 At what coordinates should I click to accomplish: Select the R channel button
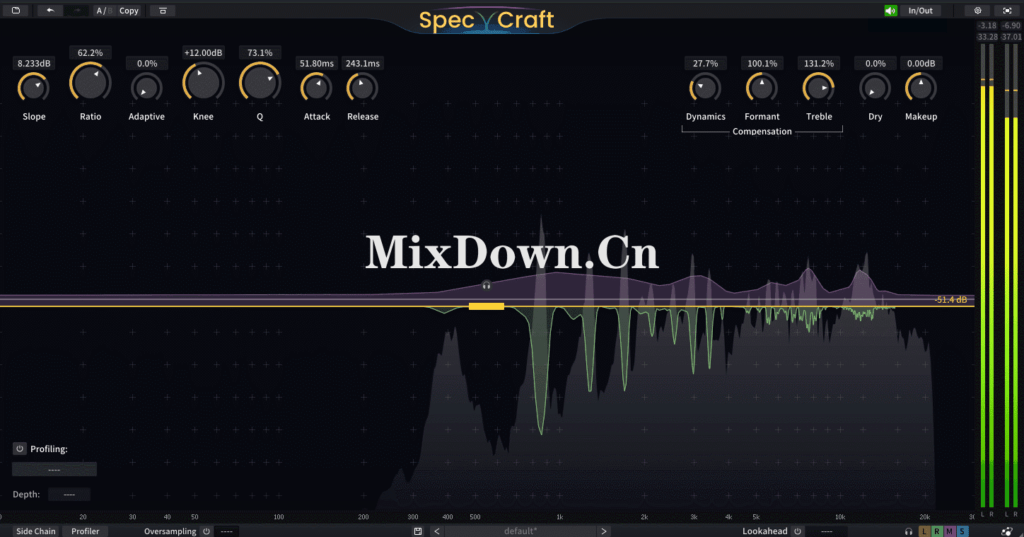pyautogui.click(x=936, y=532)
